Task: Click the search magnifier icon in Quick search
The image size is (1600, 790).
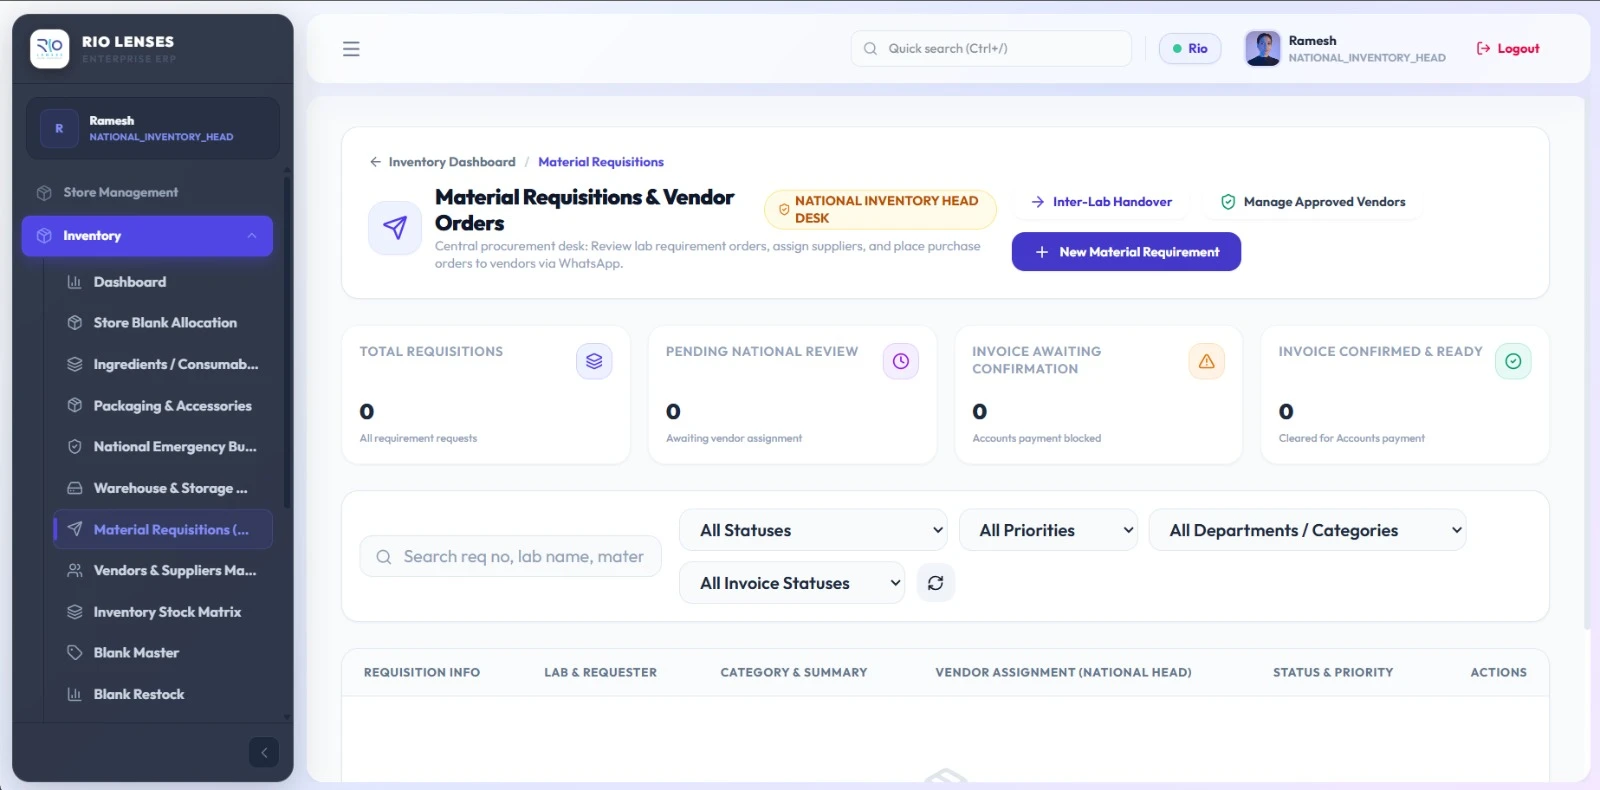Action: click(x=870, y=48)
